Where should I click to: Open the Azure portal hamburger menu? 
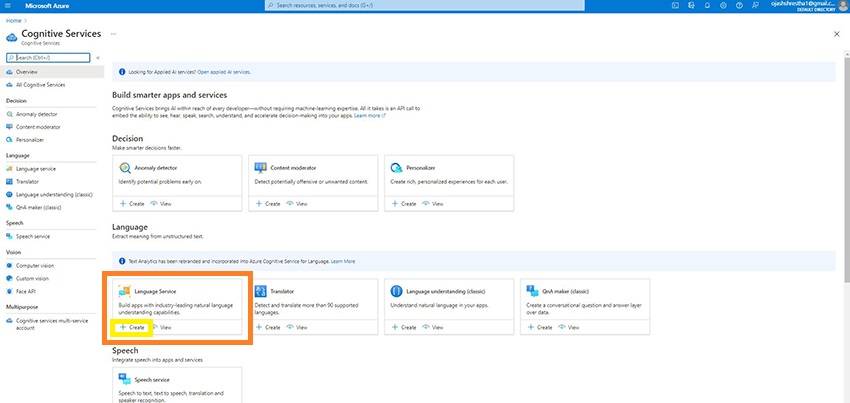click(8, 5)
